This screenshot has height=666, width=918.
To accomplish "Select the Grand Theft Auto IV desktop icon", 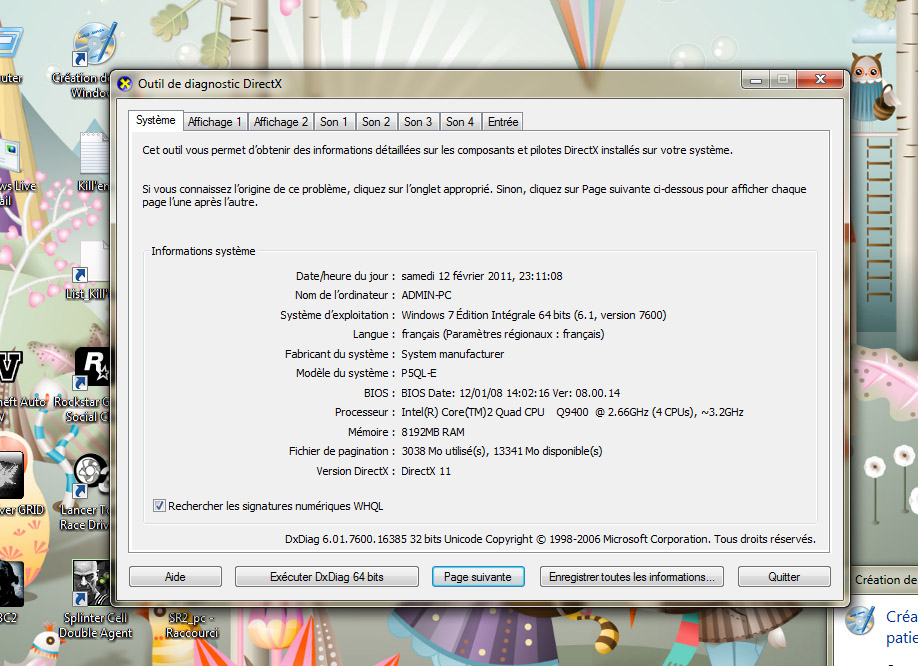I will pyautogui.click(x=10, y=369).
